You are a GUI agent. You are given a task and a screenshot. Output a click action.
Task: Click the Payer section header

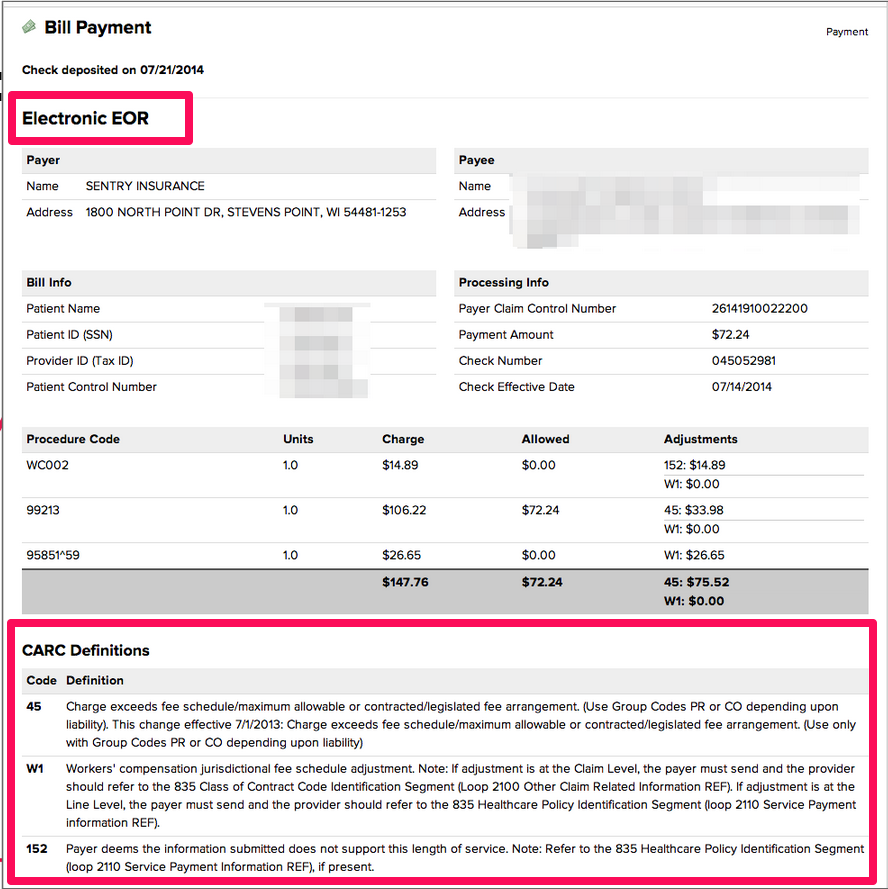[229, 160]
